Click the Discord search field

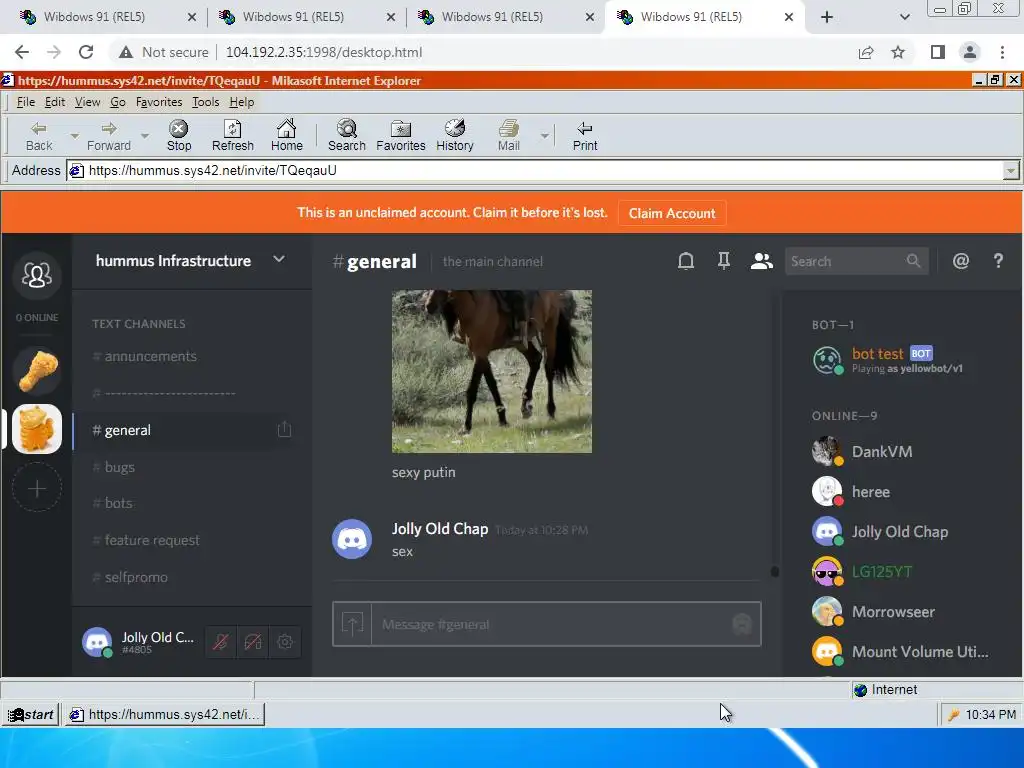click(x=856, y=261)
